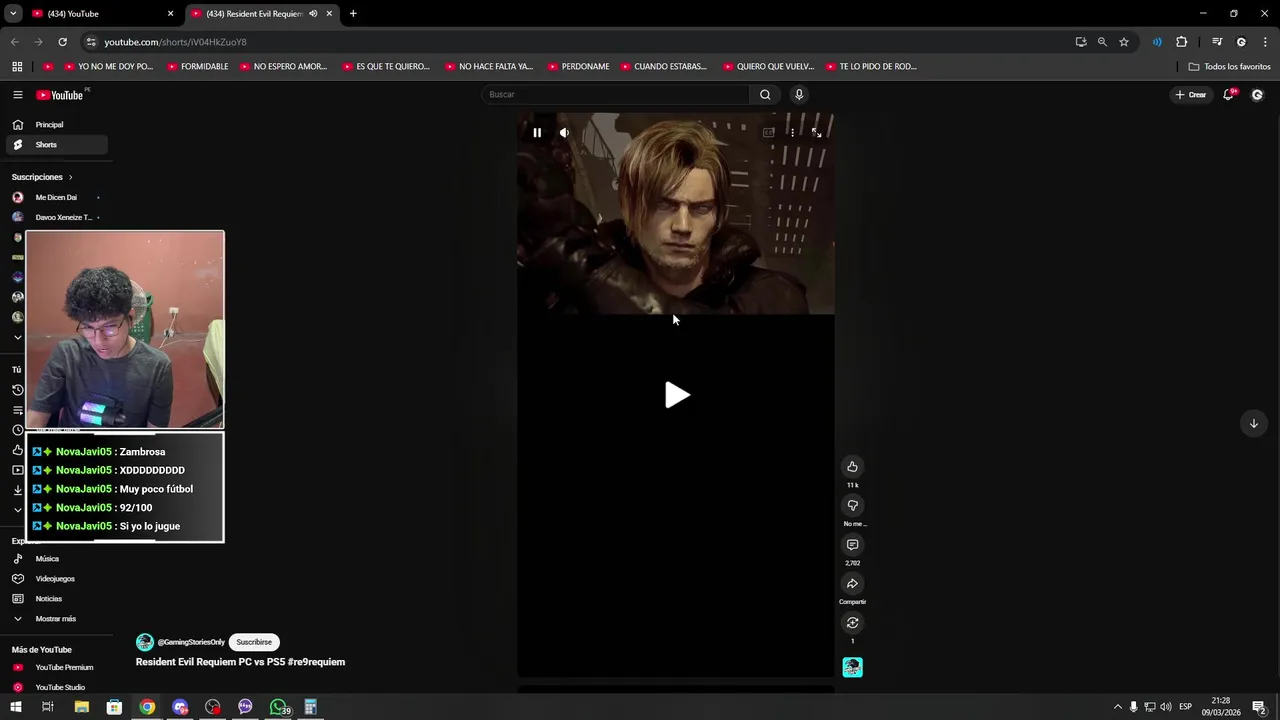Click the #re9requiem hashtag in title
The image size is (1280, 720).
[316, 662]
